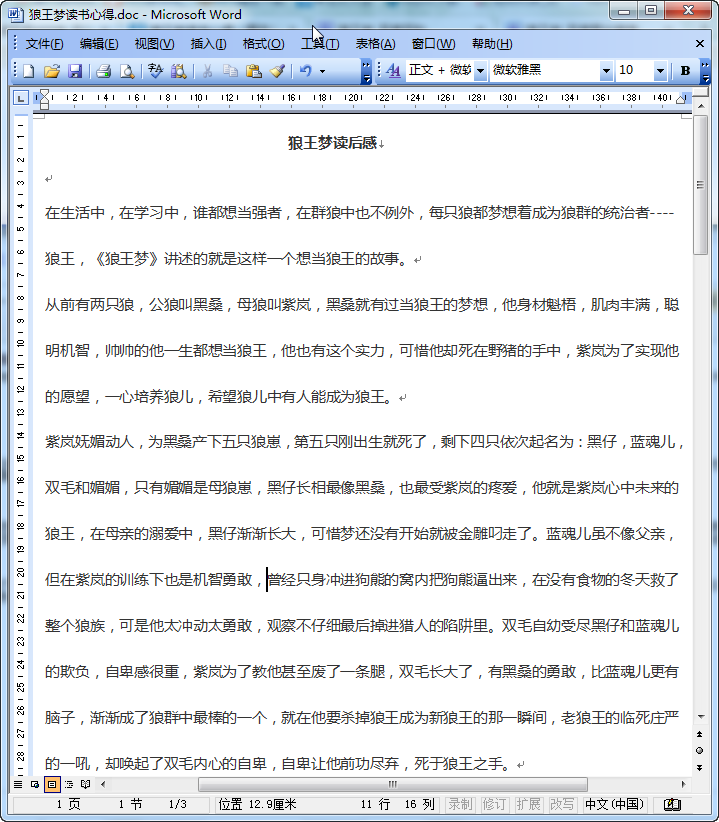Apply bold with the B button
The width and height of the screenshot is (719, 822).
pyautogui.click(x=685, y=71)
